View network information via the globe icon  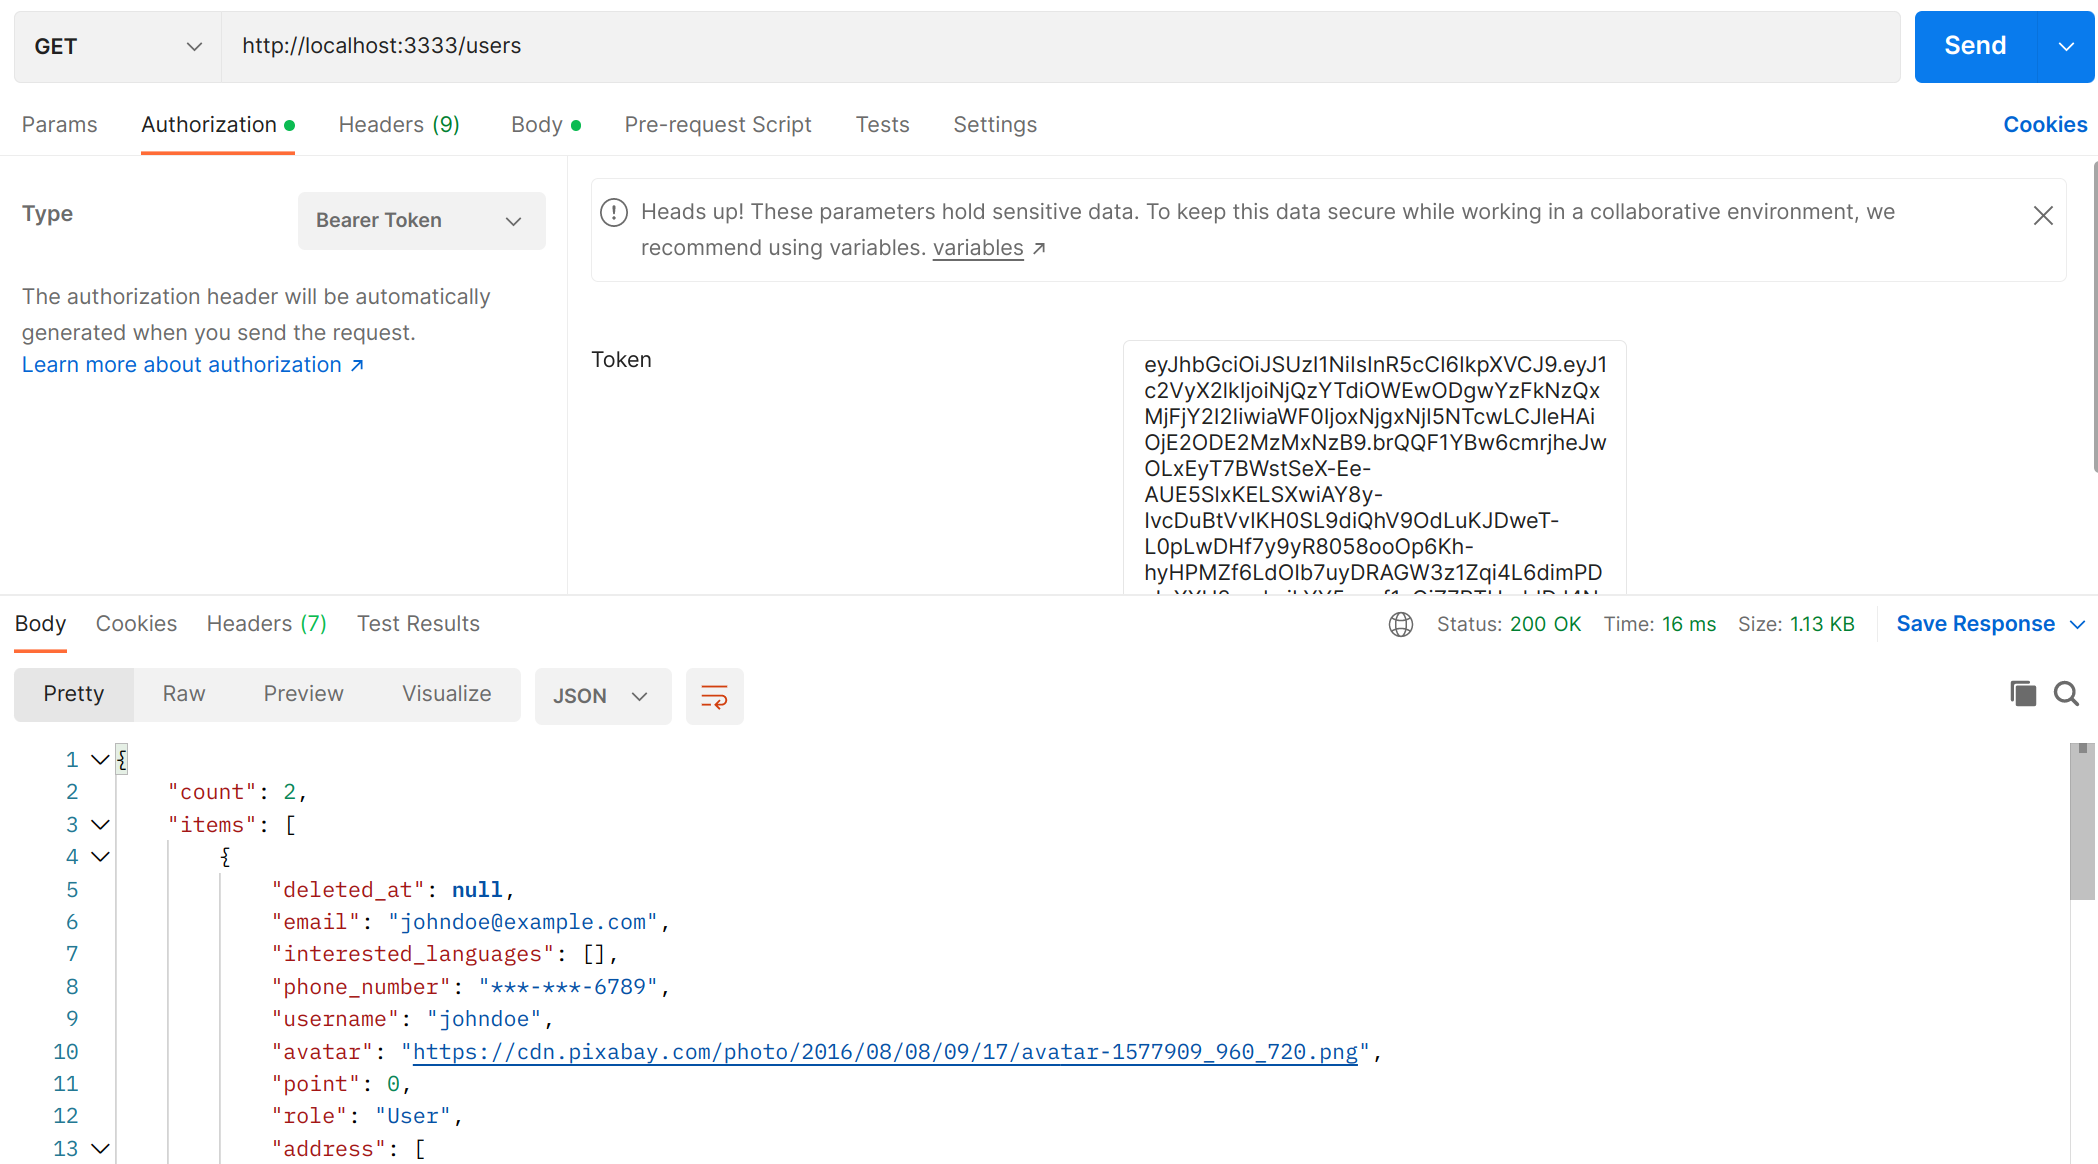pyautogui.click(x=1400, y=623)
